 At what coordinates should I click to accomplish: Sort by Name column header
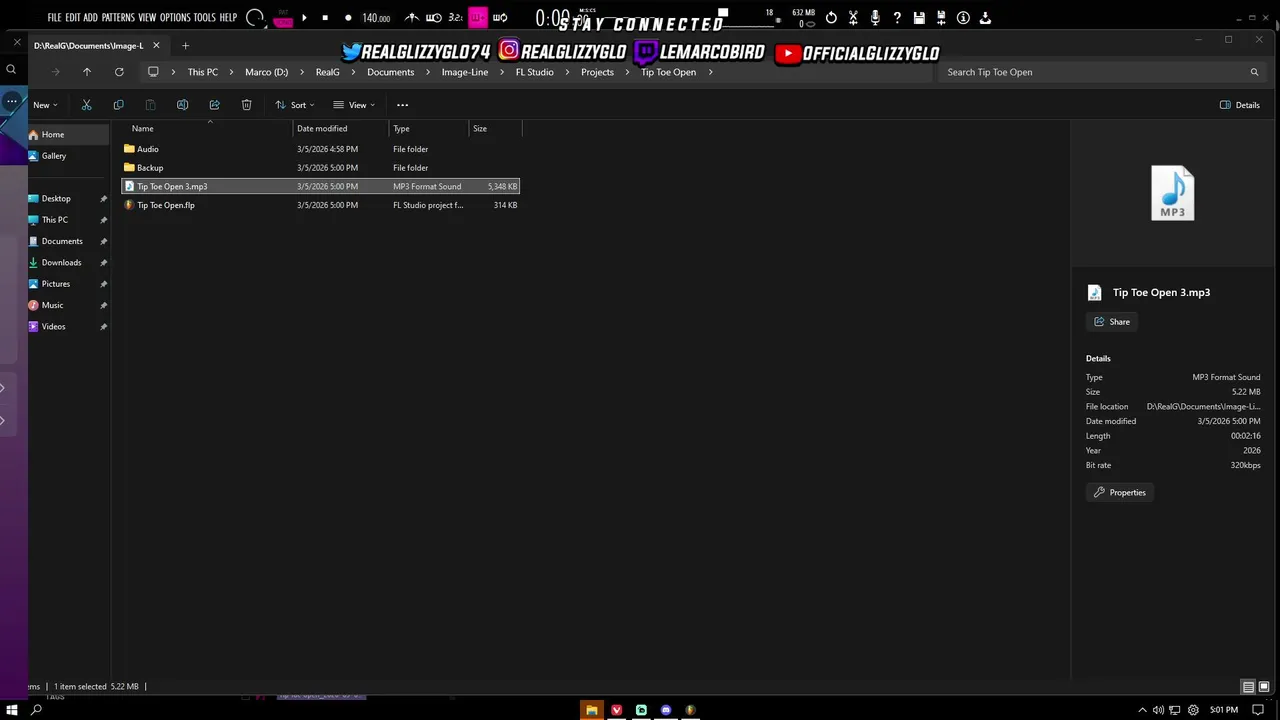[x=143, y=128]
